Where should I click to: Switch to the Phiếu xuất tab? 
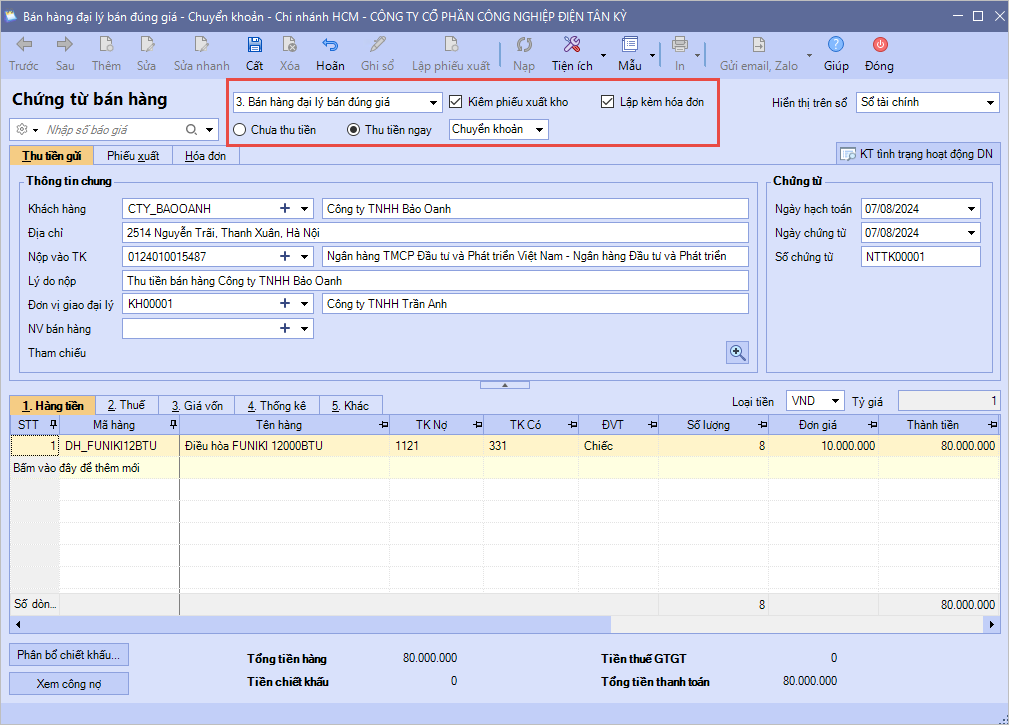(133, 156)
